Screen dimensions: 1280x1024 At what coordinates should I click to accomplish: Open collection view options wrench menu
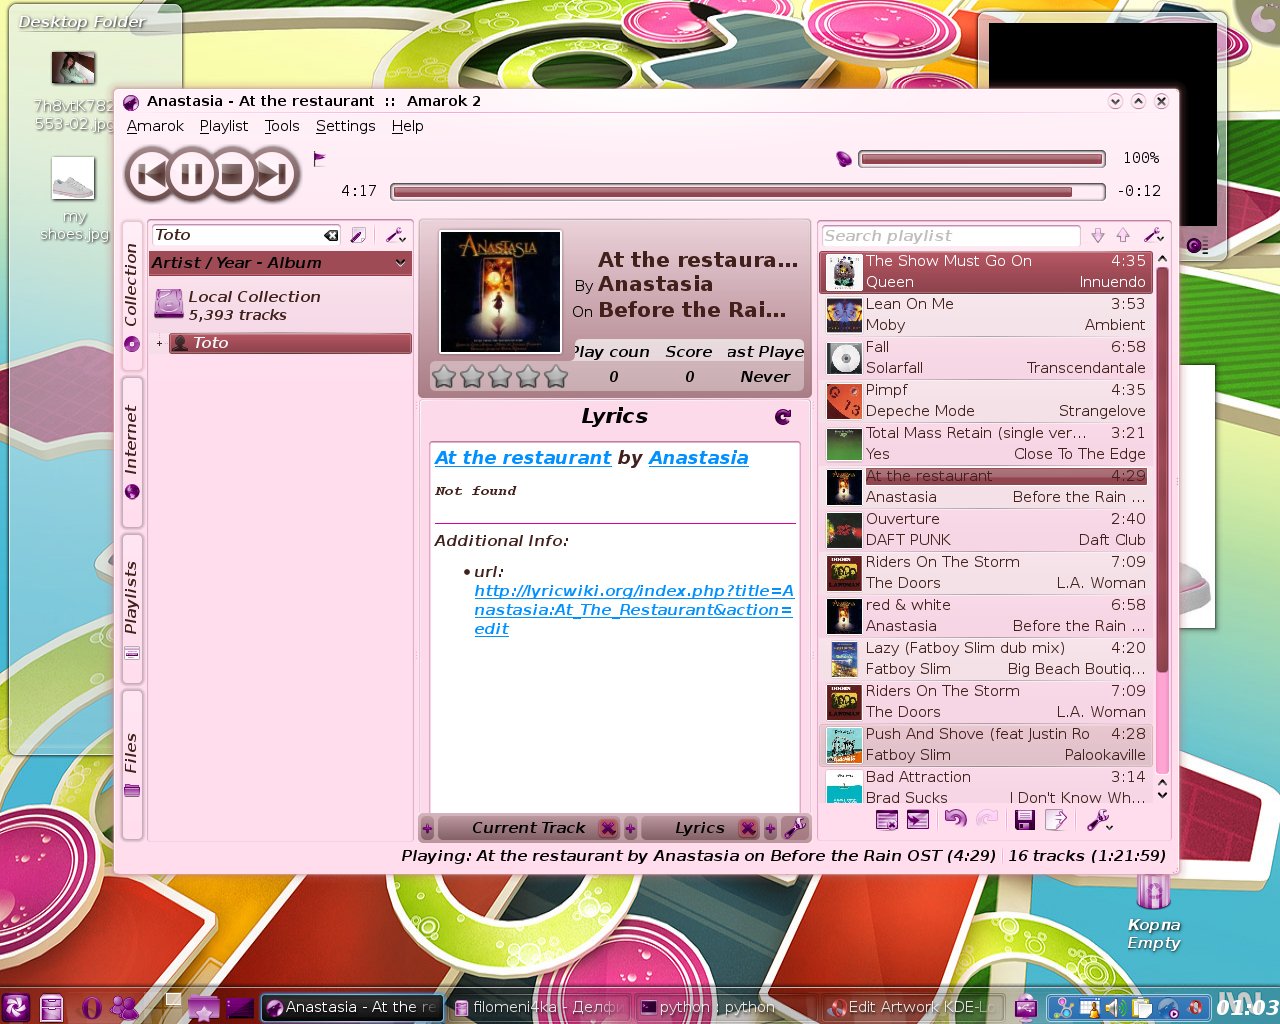(x=396, y=235)
